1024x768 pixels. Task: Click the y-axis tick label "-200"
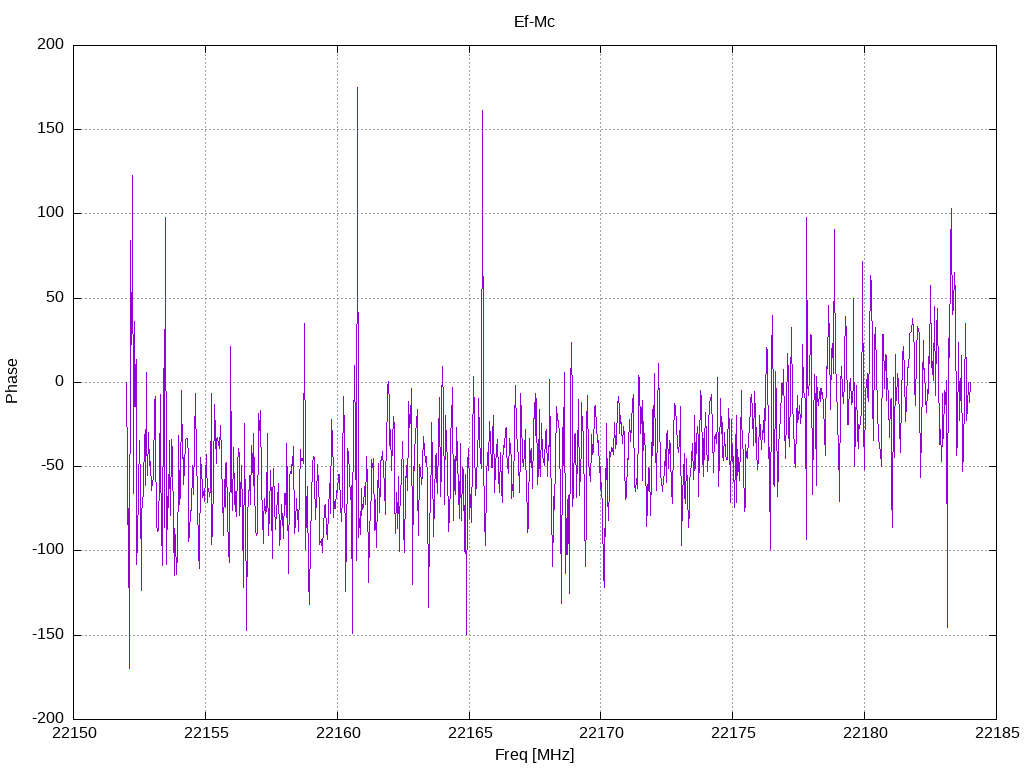click(48, 719)
